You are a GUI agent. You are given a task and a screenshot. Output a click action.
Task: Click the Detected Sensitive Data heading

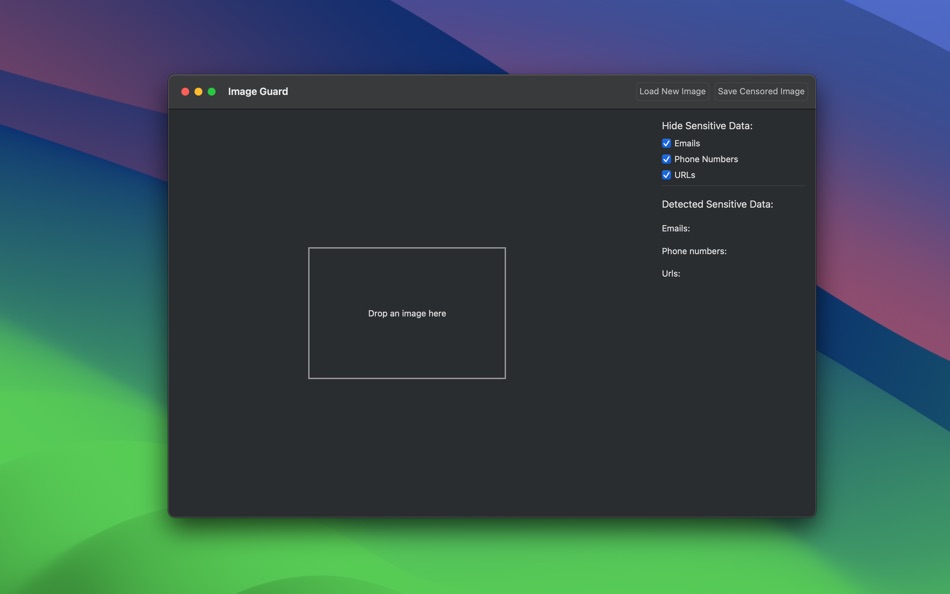pyautogui.click(x=719, y=203)
